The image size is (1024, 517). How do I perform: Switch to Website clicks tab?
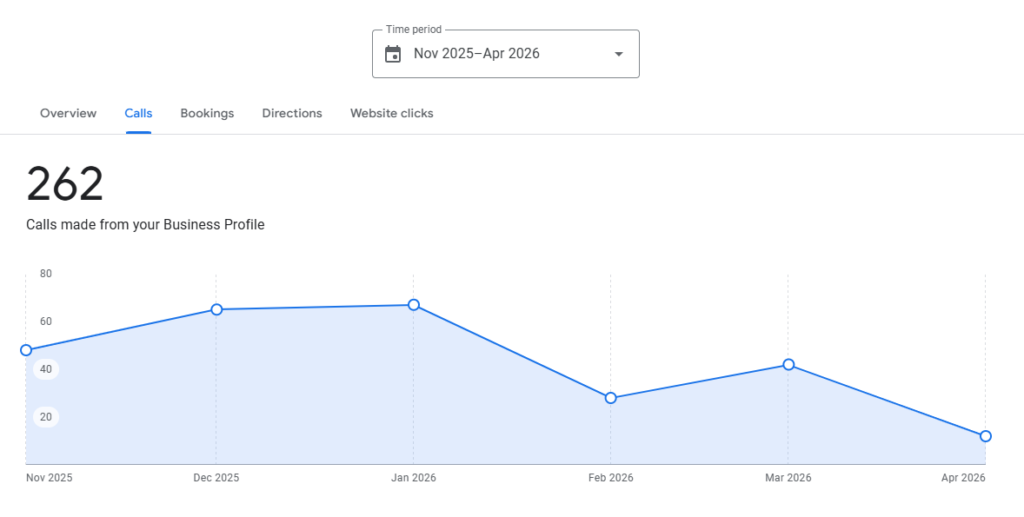391,113
